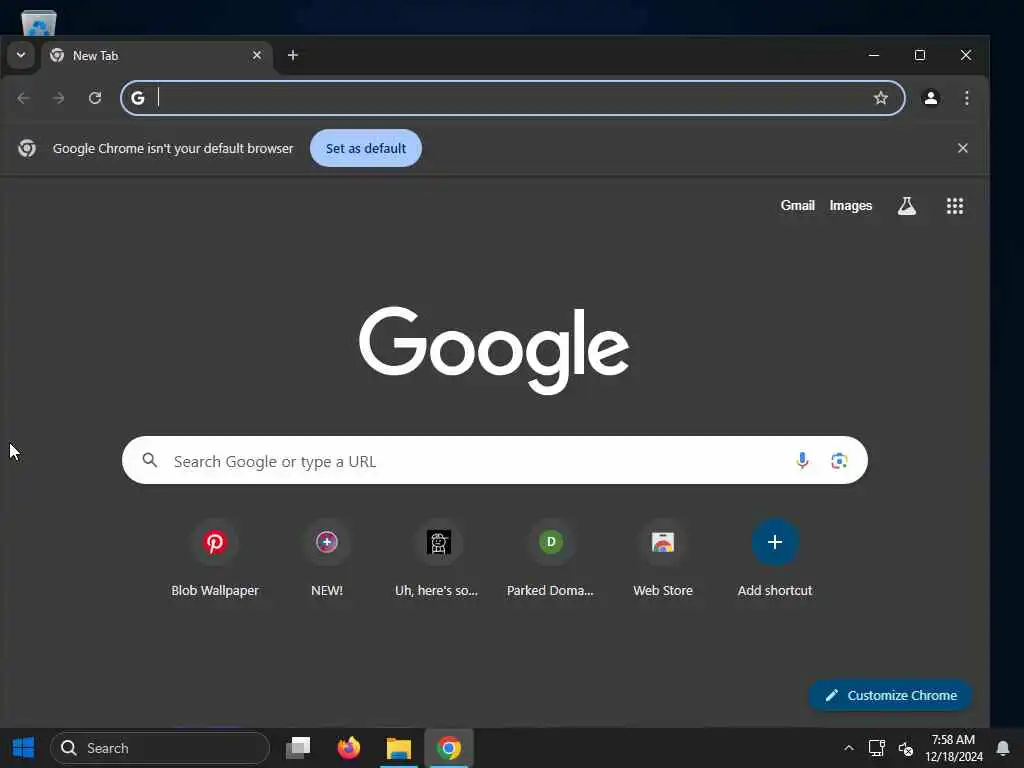
Task: Click the magnifier icon in Google search box
Action: point(150,460)
